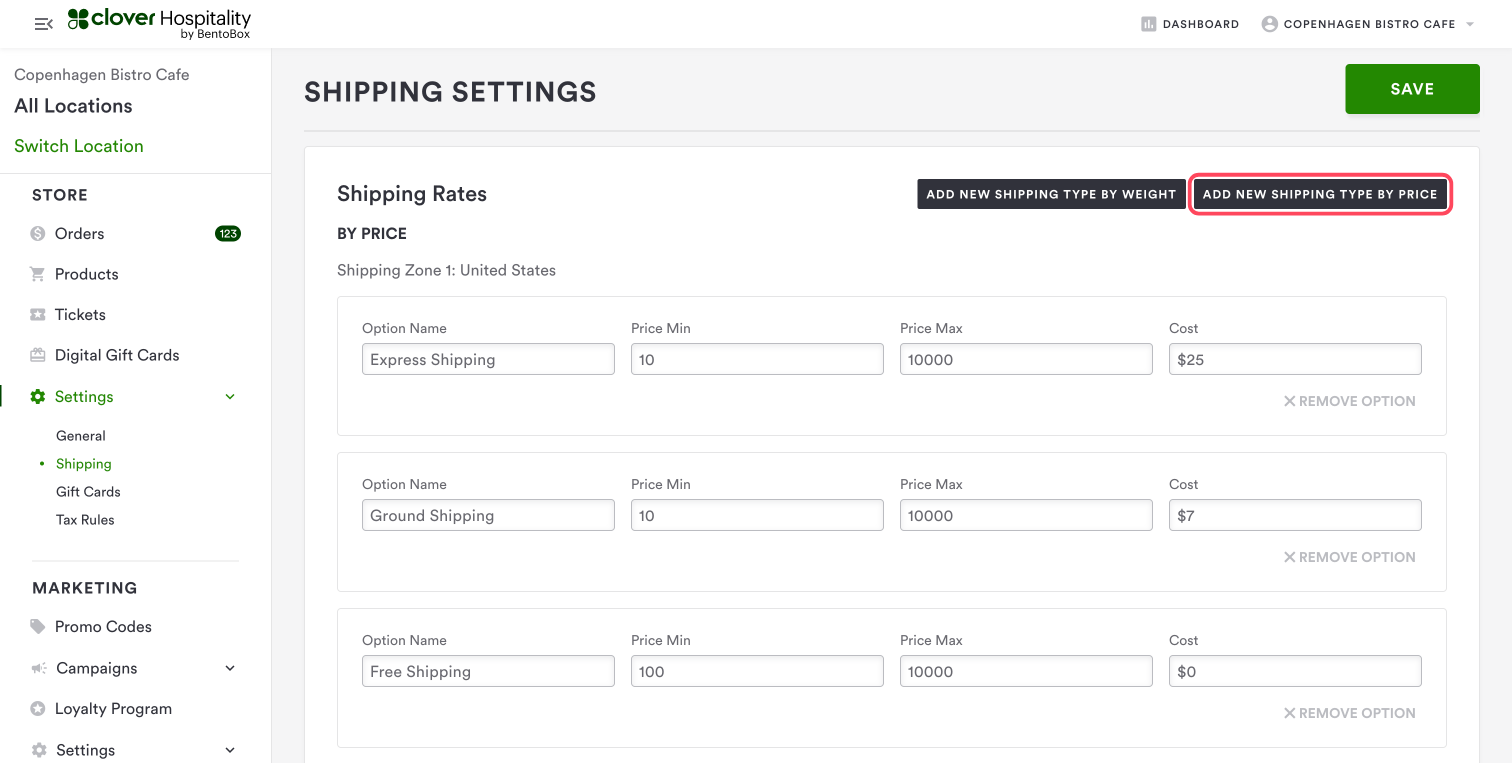Screen dimensions: 1512x763
Task: Focus the Ground Shipping Cost field
Action: [1295, 516]
